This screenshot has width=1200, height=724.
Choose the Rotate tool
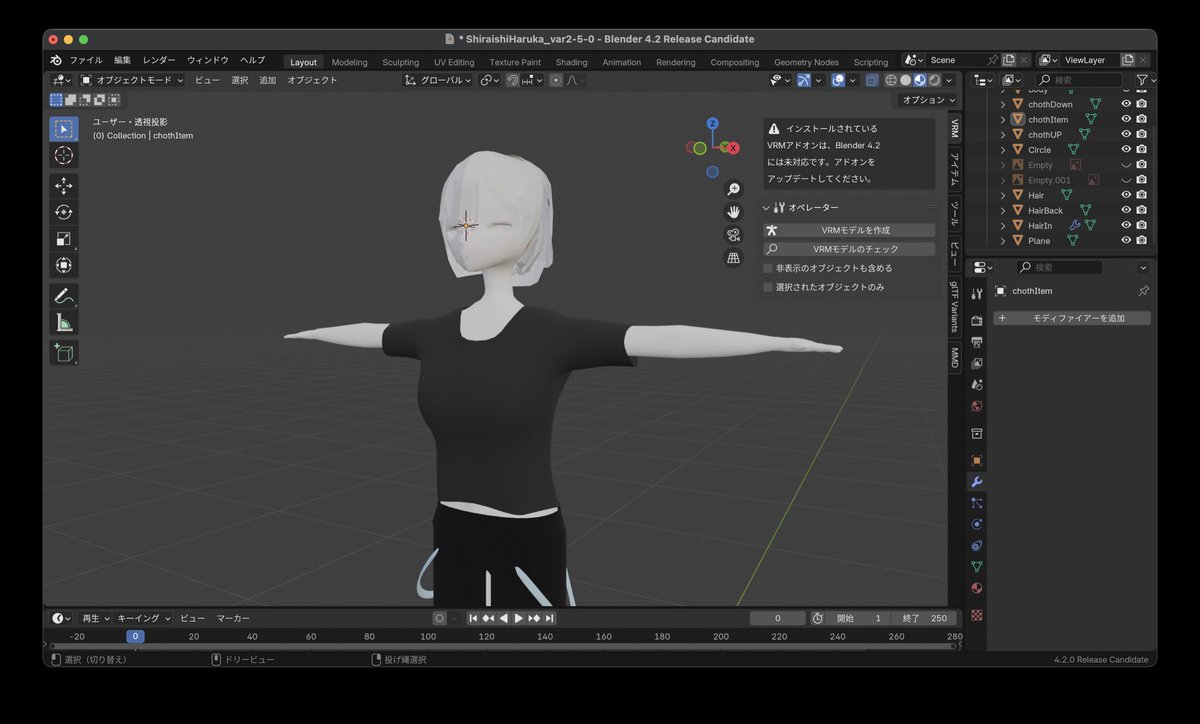64,212
